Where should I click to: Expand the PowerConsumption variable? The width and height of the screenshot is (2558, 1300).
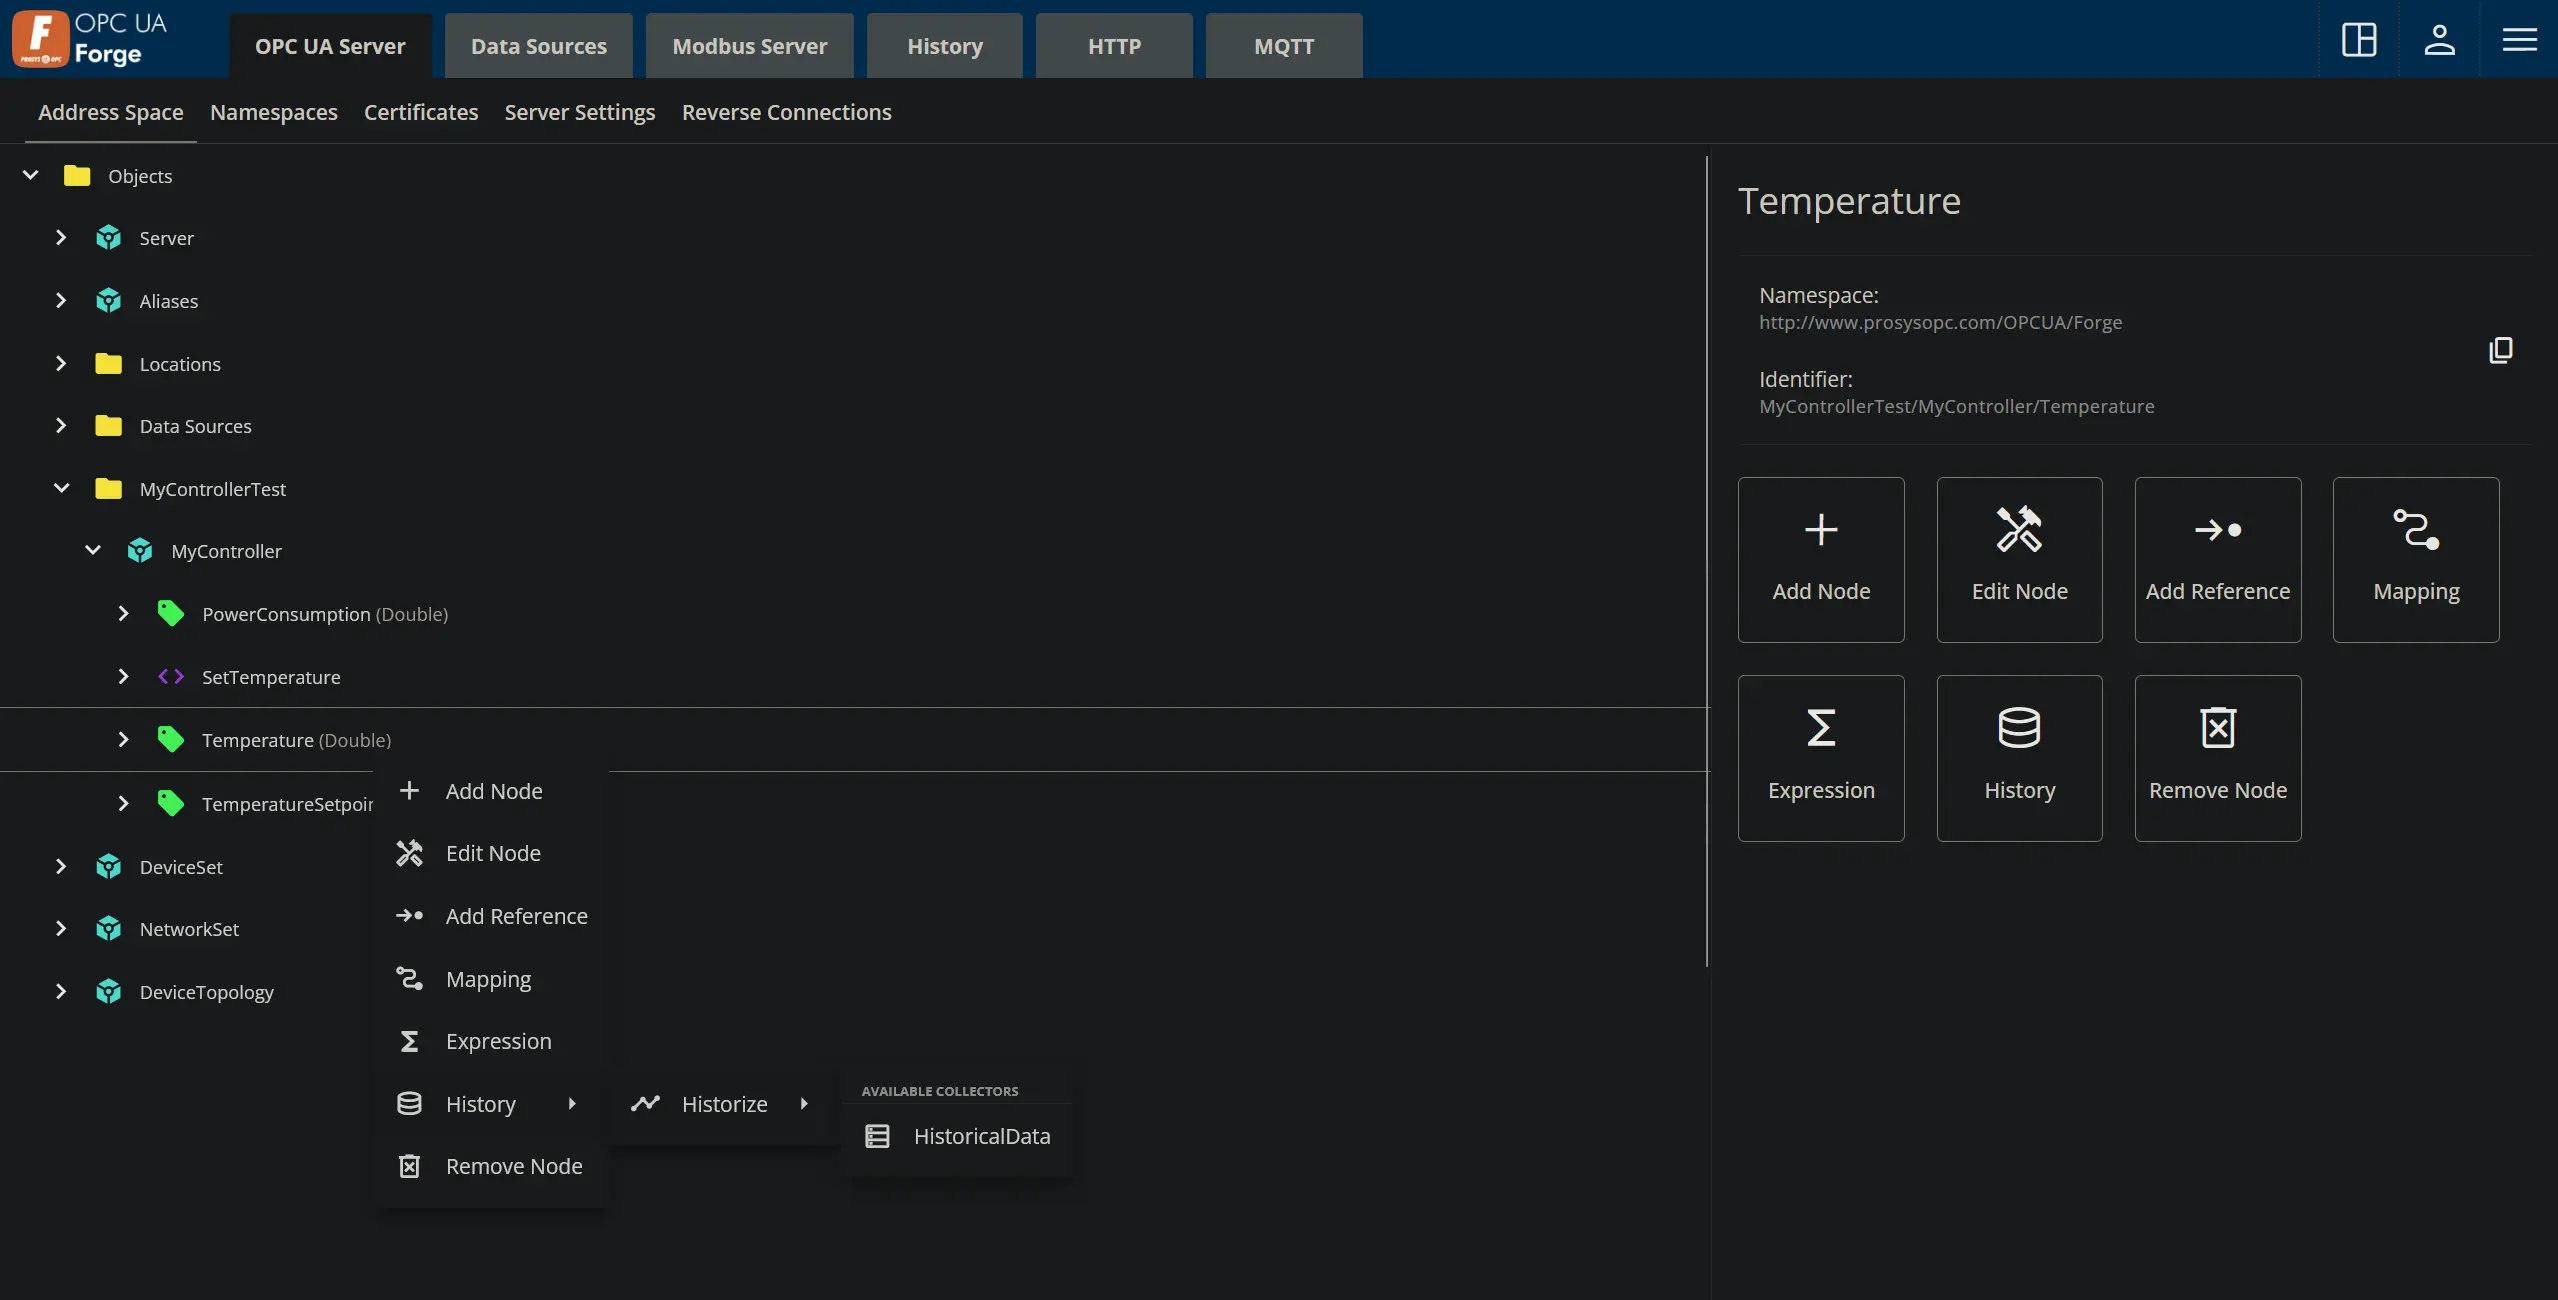point(124,614)
